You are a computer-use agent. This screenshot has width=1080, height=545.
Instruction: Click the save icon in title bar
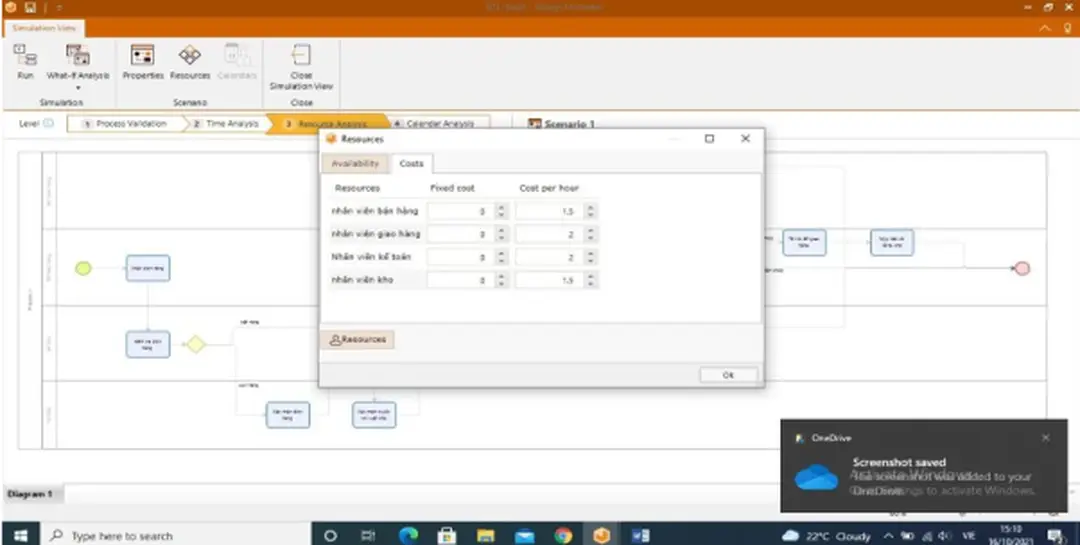[31, 7]
